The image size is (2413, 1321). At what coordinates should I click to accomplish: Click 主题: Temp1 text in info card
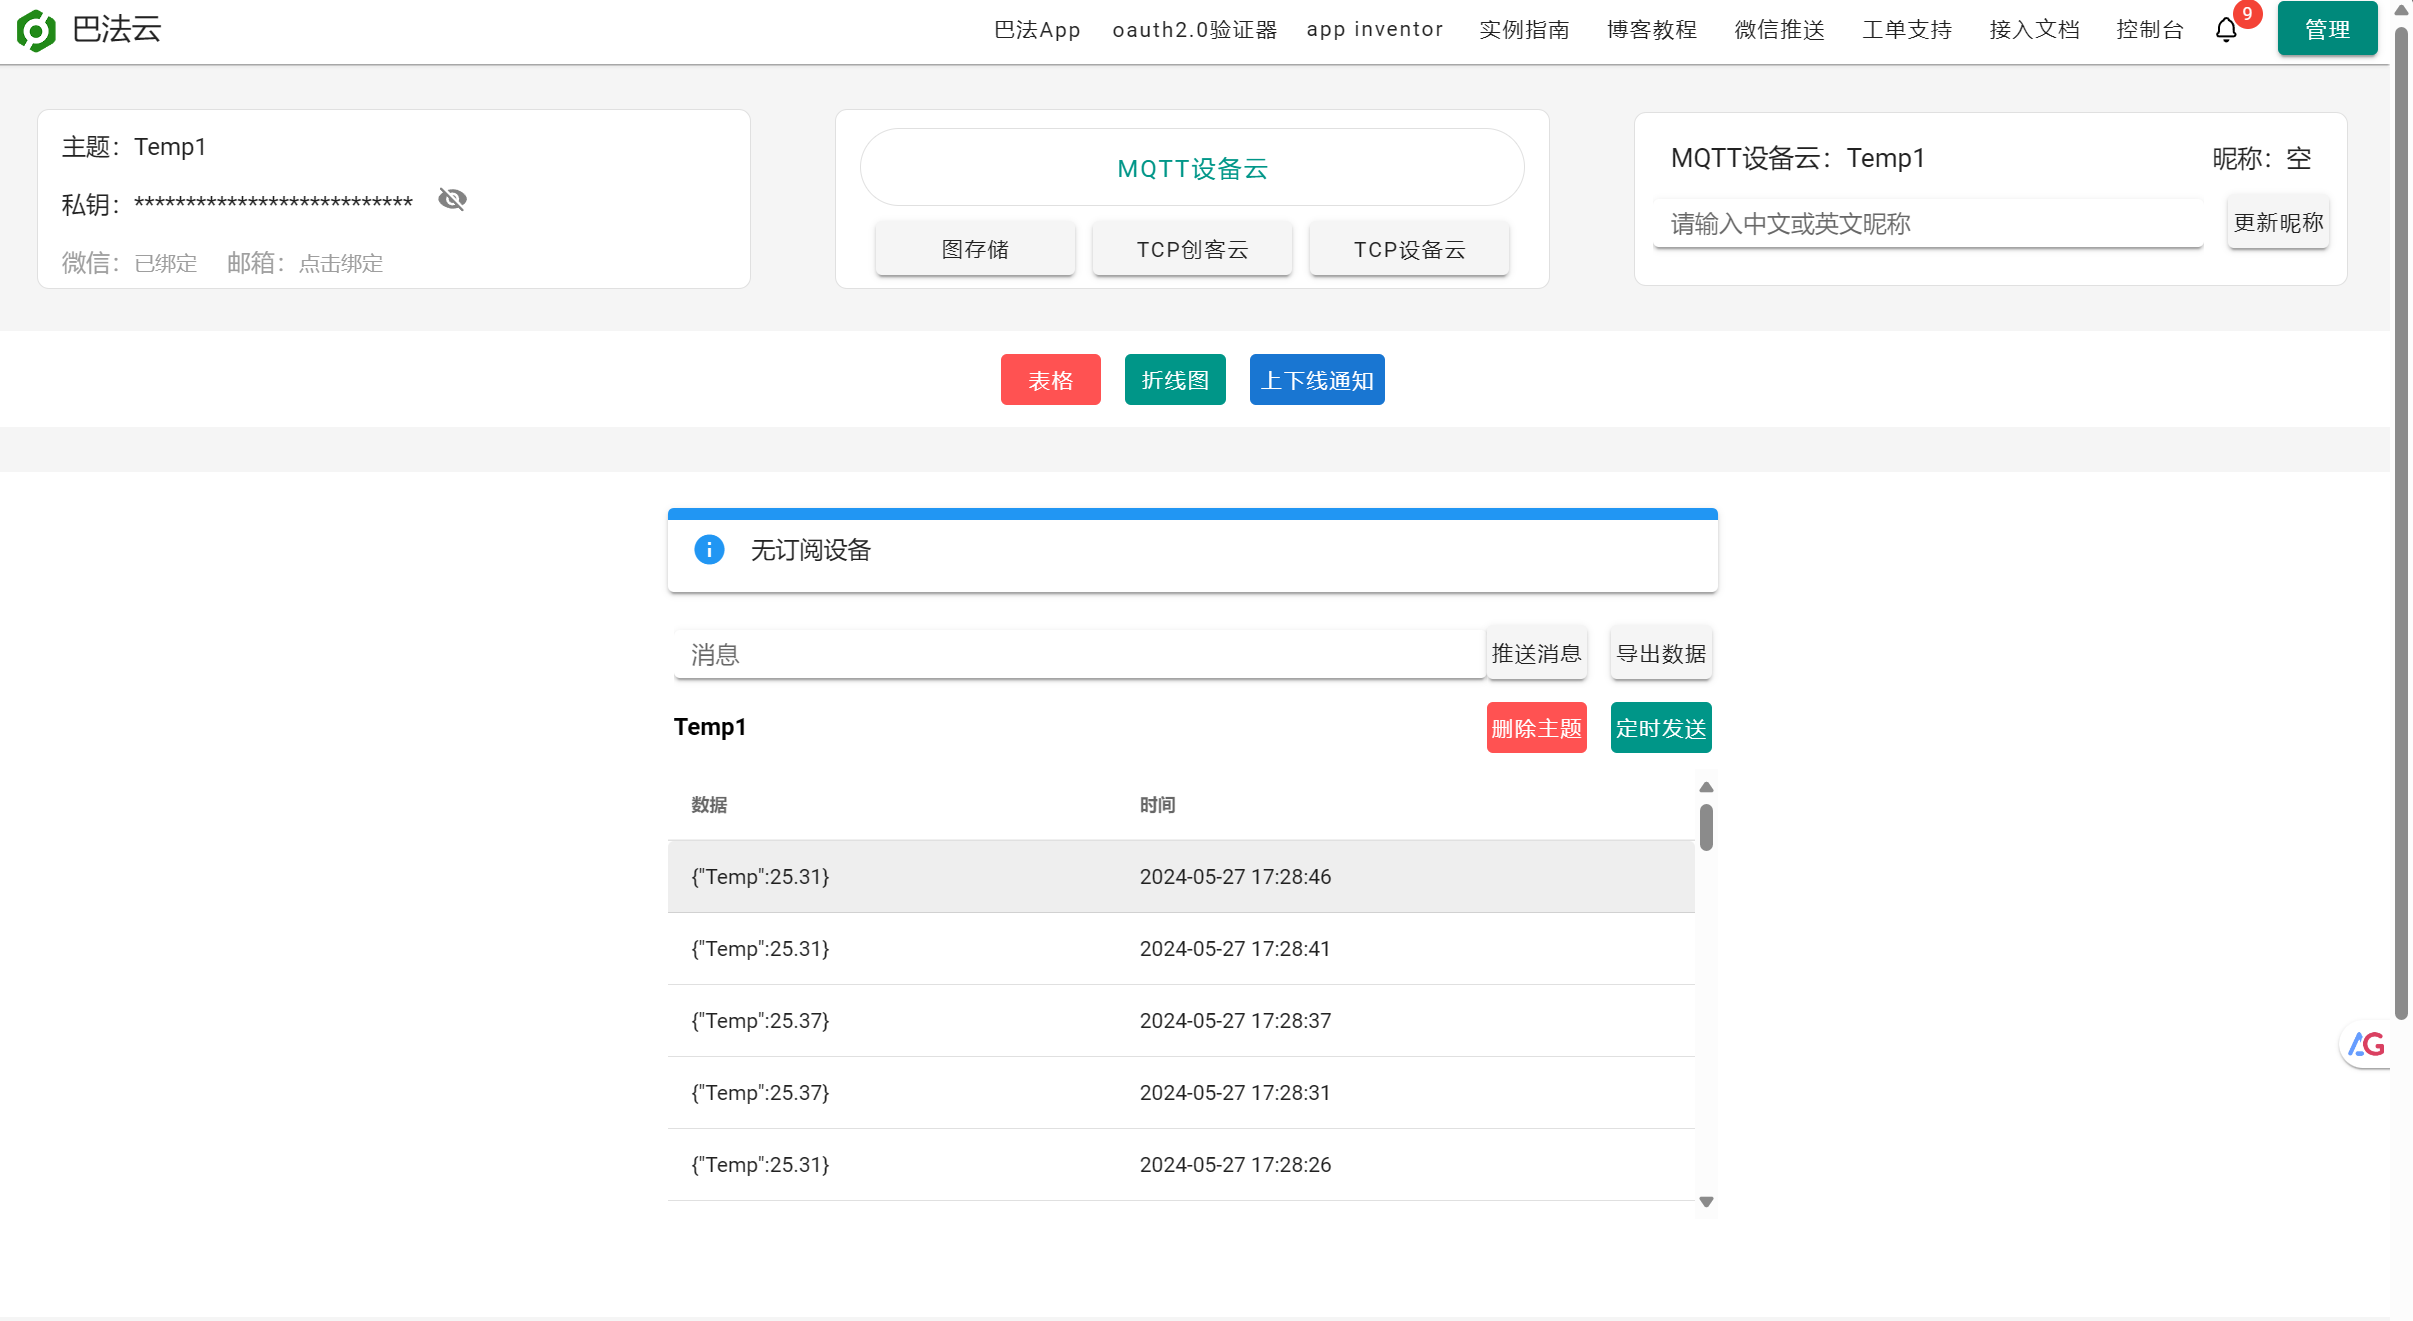pos(134,147)
